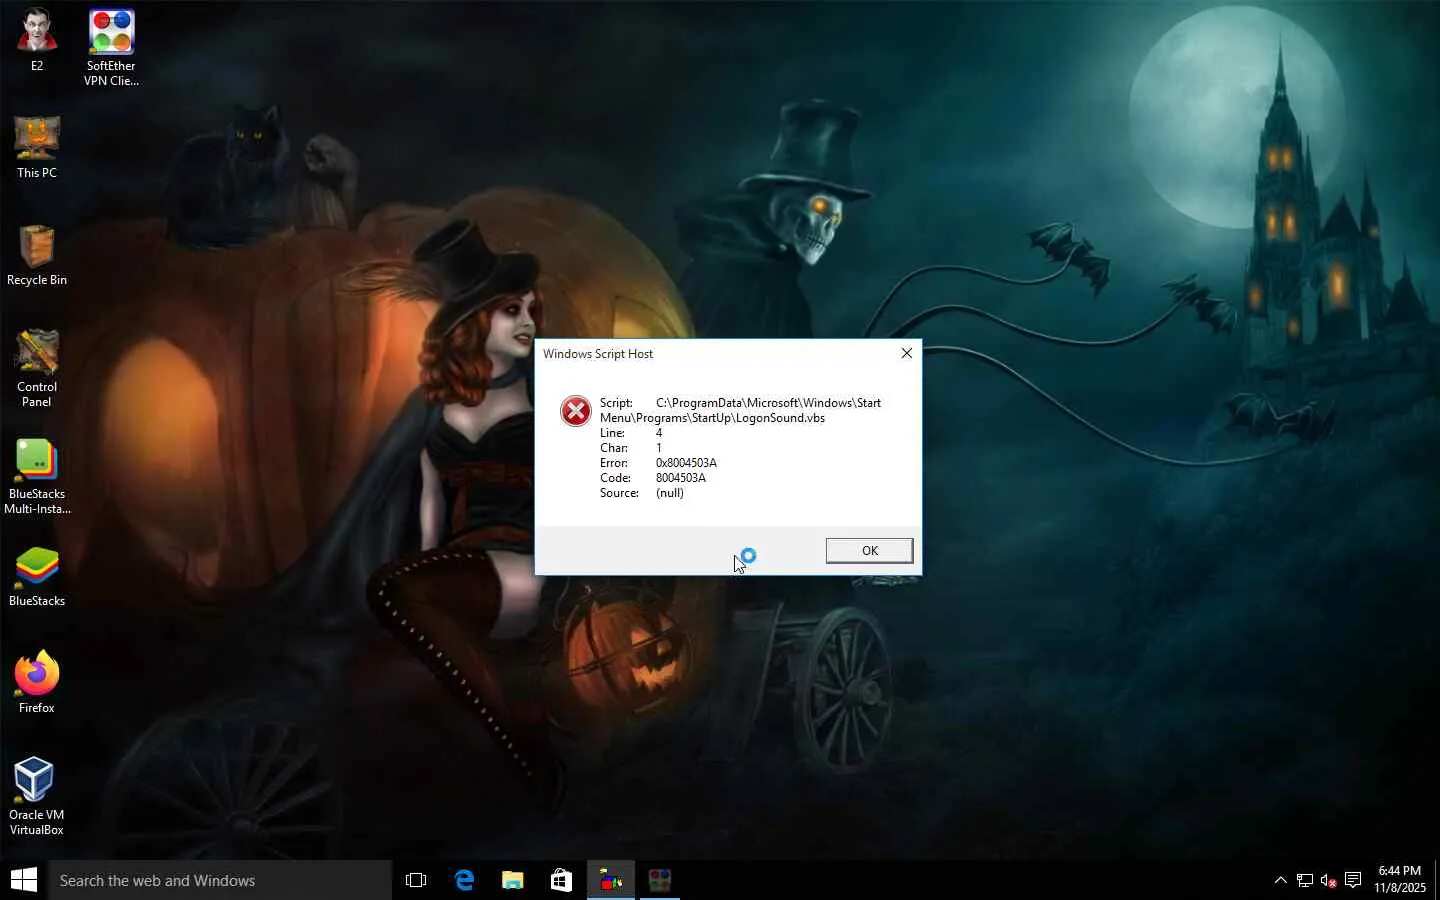1440x900 pixels.
Task: Click the Error value 0x8004503A
Action: click(686, 463)
